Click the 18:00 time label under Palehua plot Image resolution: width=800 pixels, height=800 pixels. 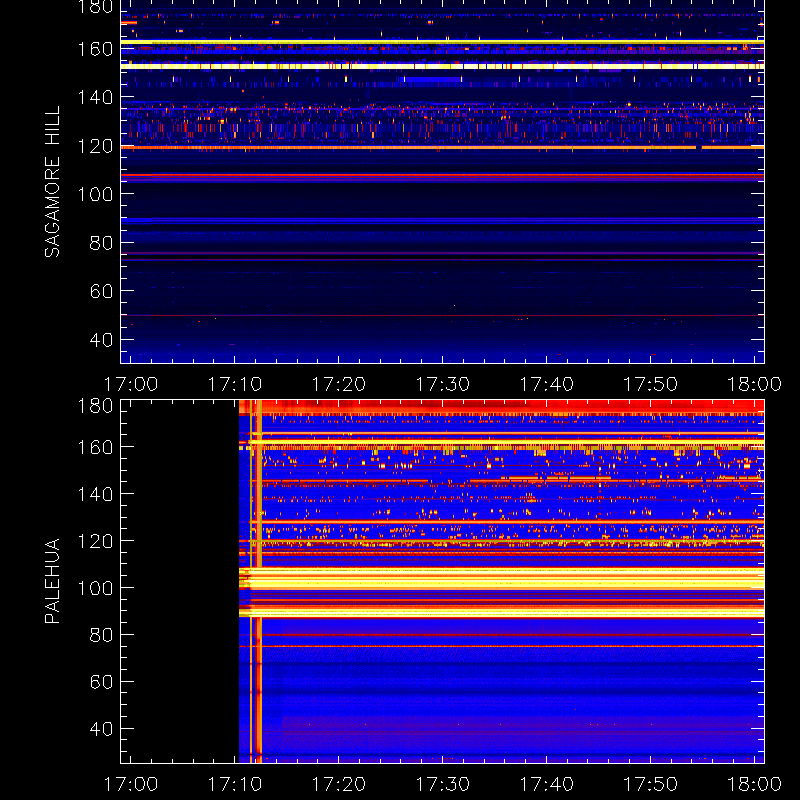point(754,784)
